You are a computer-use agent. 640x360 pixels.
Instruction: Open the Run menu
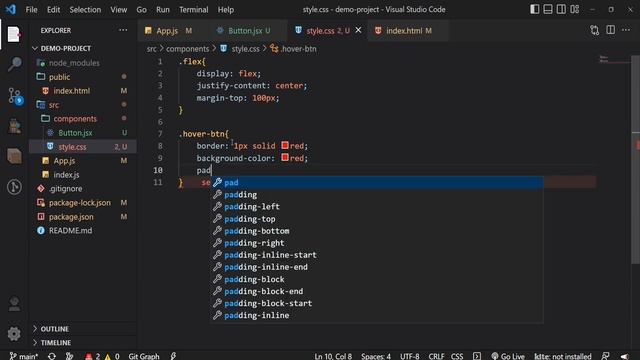pos(162,9)
